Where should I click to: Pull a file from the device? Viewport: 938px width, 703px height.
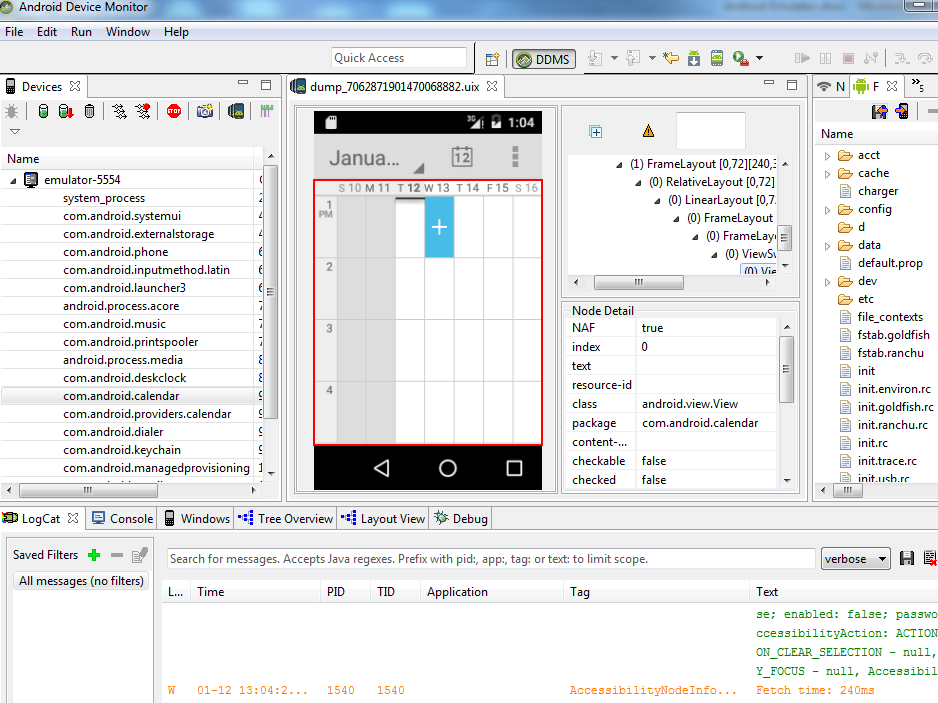[879, 111]
